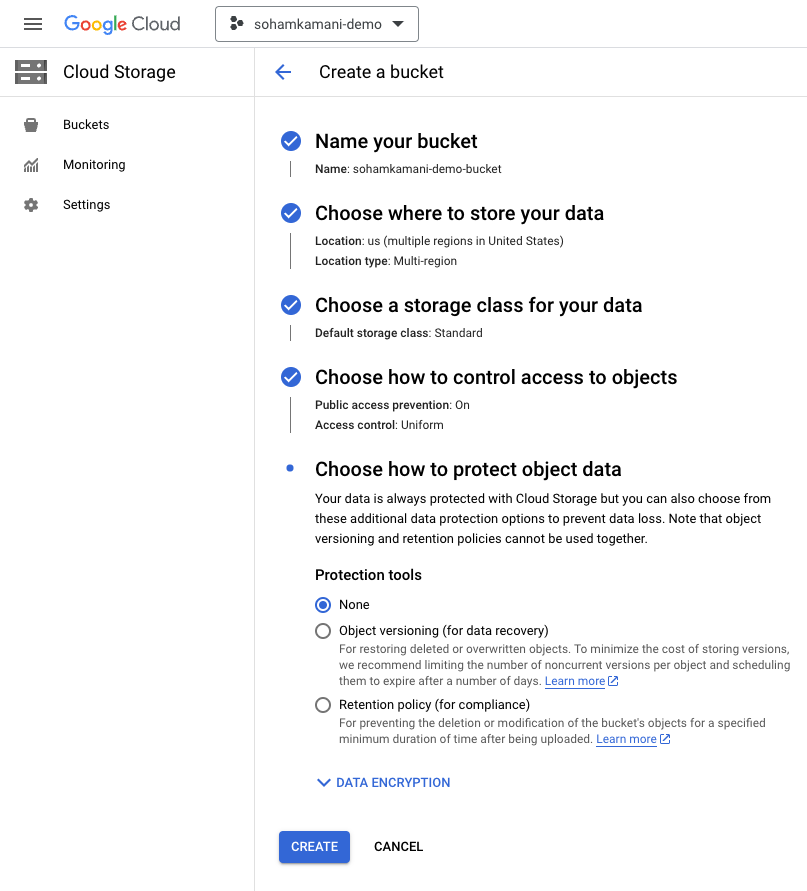The width and height of the screenshot is (807, 891).
Task: Open the sohamkamani-demo project dropdown
Action: click(316, 24)
